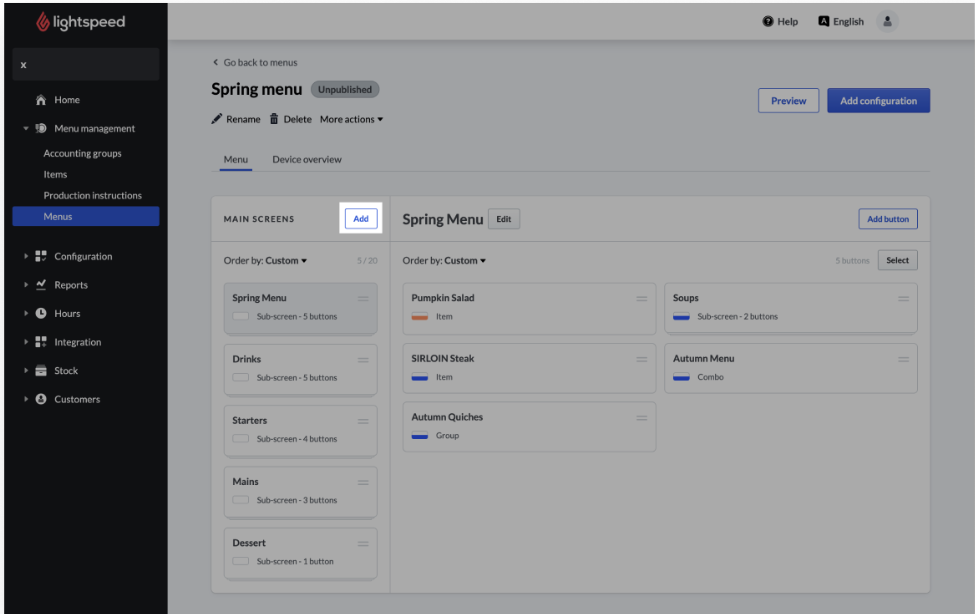Click the Help question mark icon

point(768,21)
